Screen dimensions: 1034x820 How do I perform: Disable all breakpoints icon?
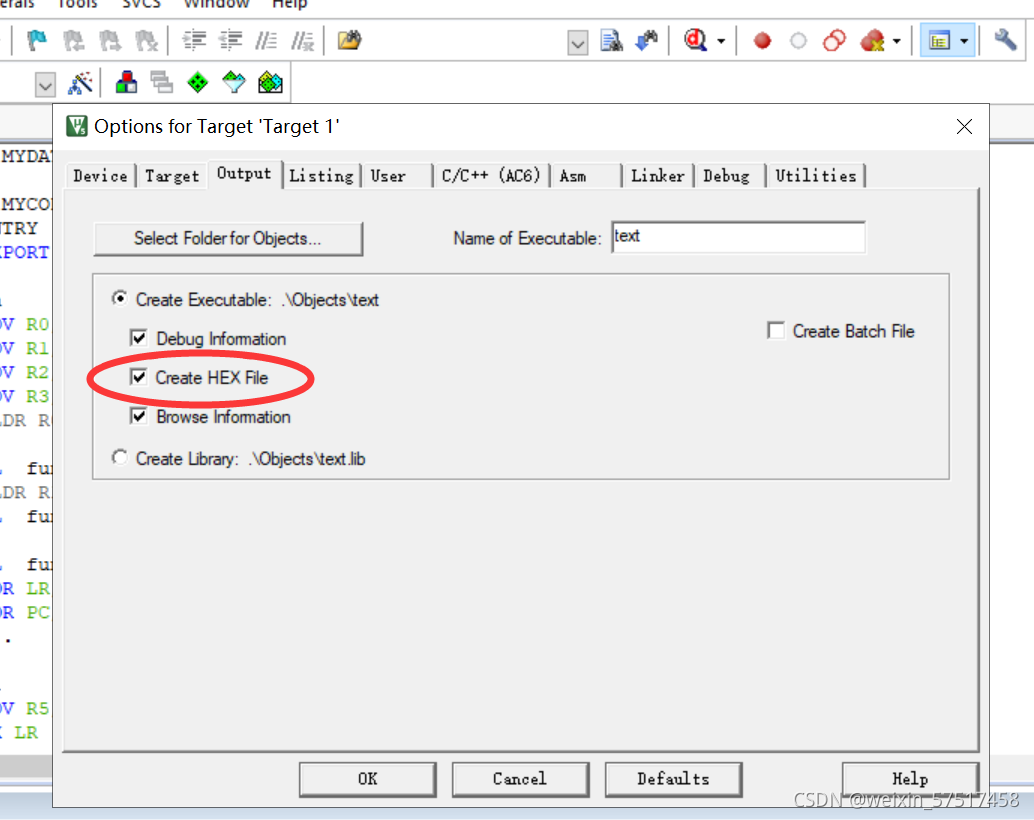834,41
